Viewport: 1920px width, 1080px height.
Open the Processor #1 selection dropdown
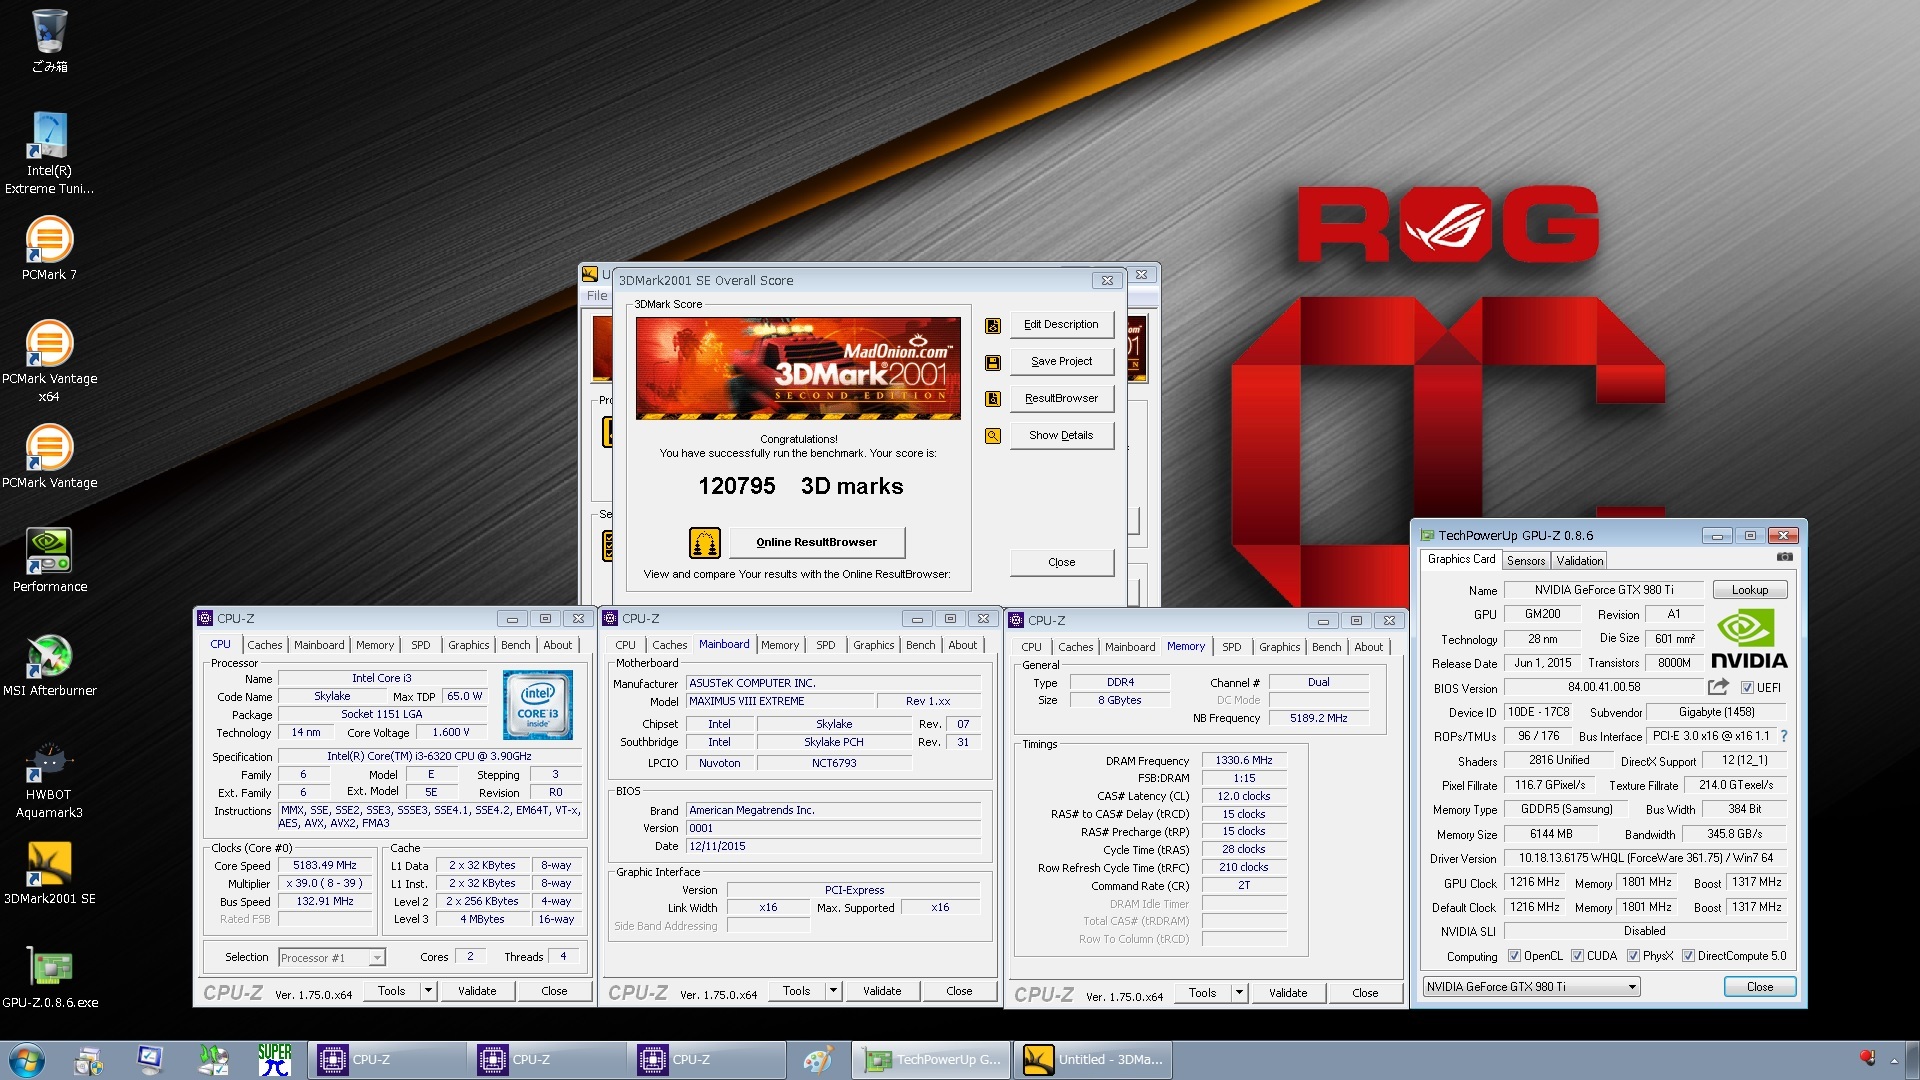click(x=331, y=958)
